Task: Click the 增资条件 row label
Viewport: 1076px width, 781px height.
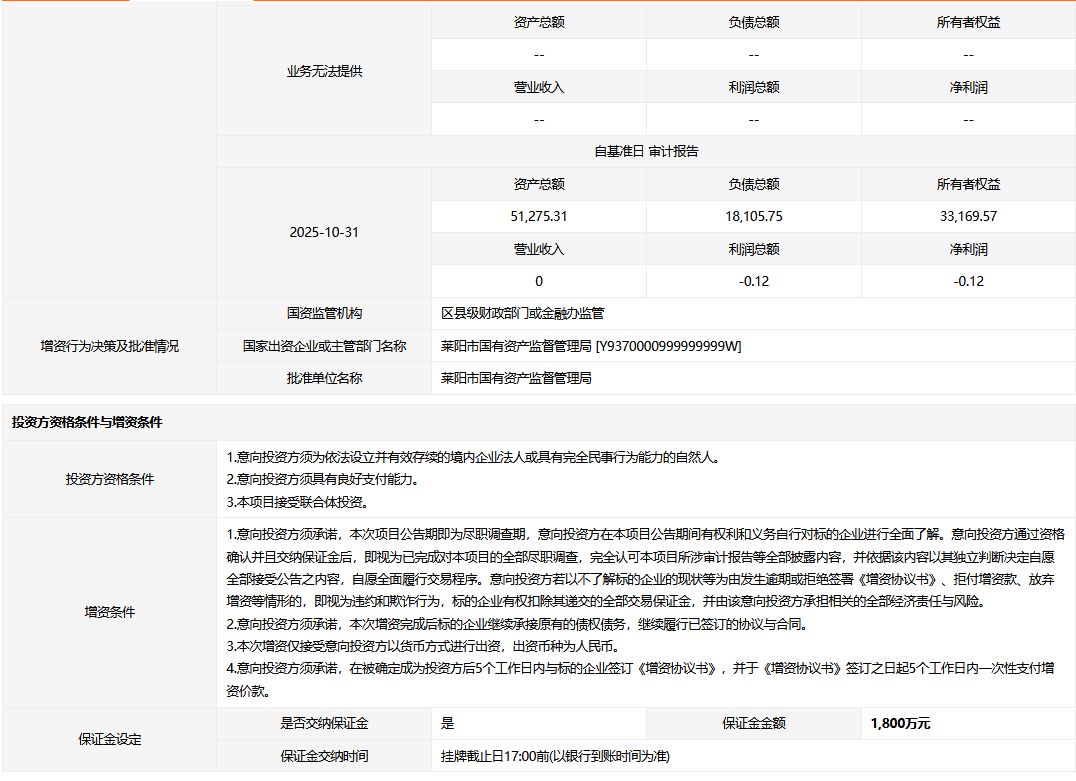Action: tap(109, 612)
